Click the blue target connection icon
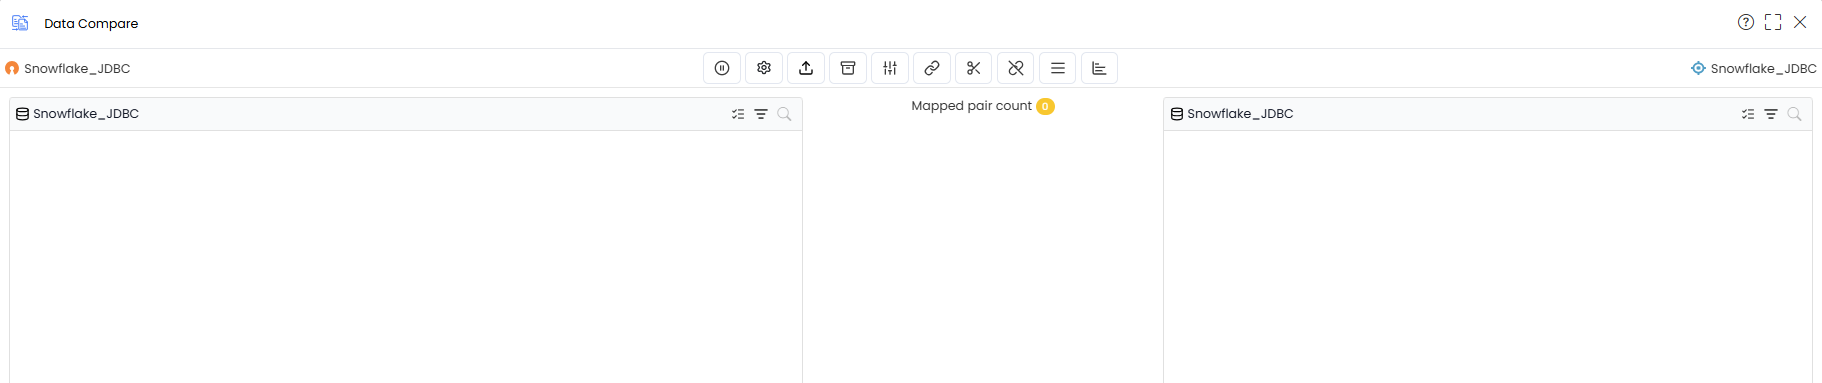The width and height of the screenshot is (1822, 383). tap(1698, 68)
